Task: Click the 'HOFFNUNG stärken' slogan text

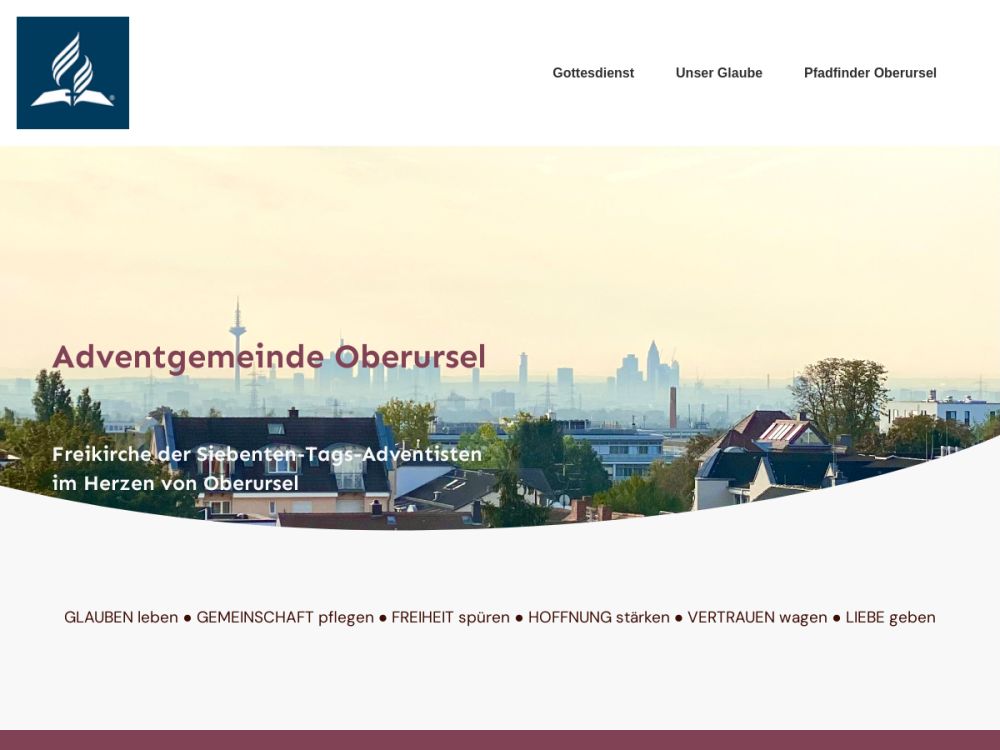Action: 599,617
